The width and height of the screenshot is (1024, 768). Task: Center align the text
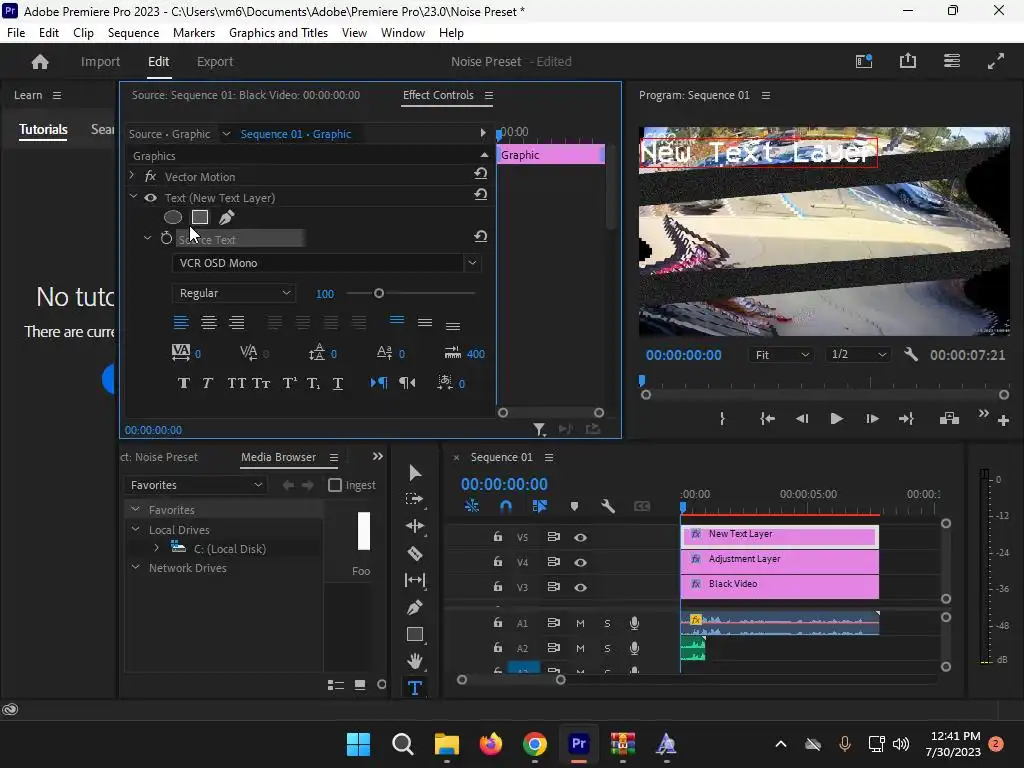(209, 322)
